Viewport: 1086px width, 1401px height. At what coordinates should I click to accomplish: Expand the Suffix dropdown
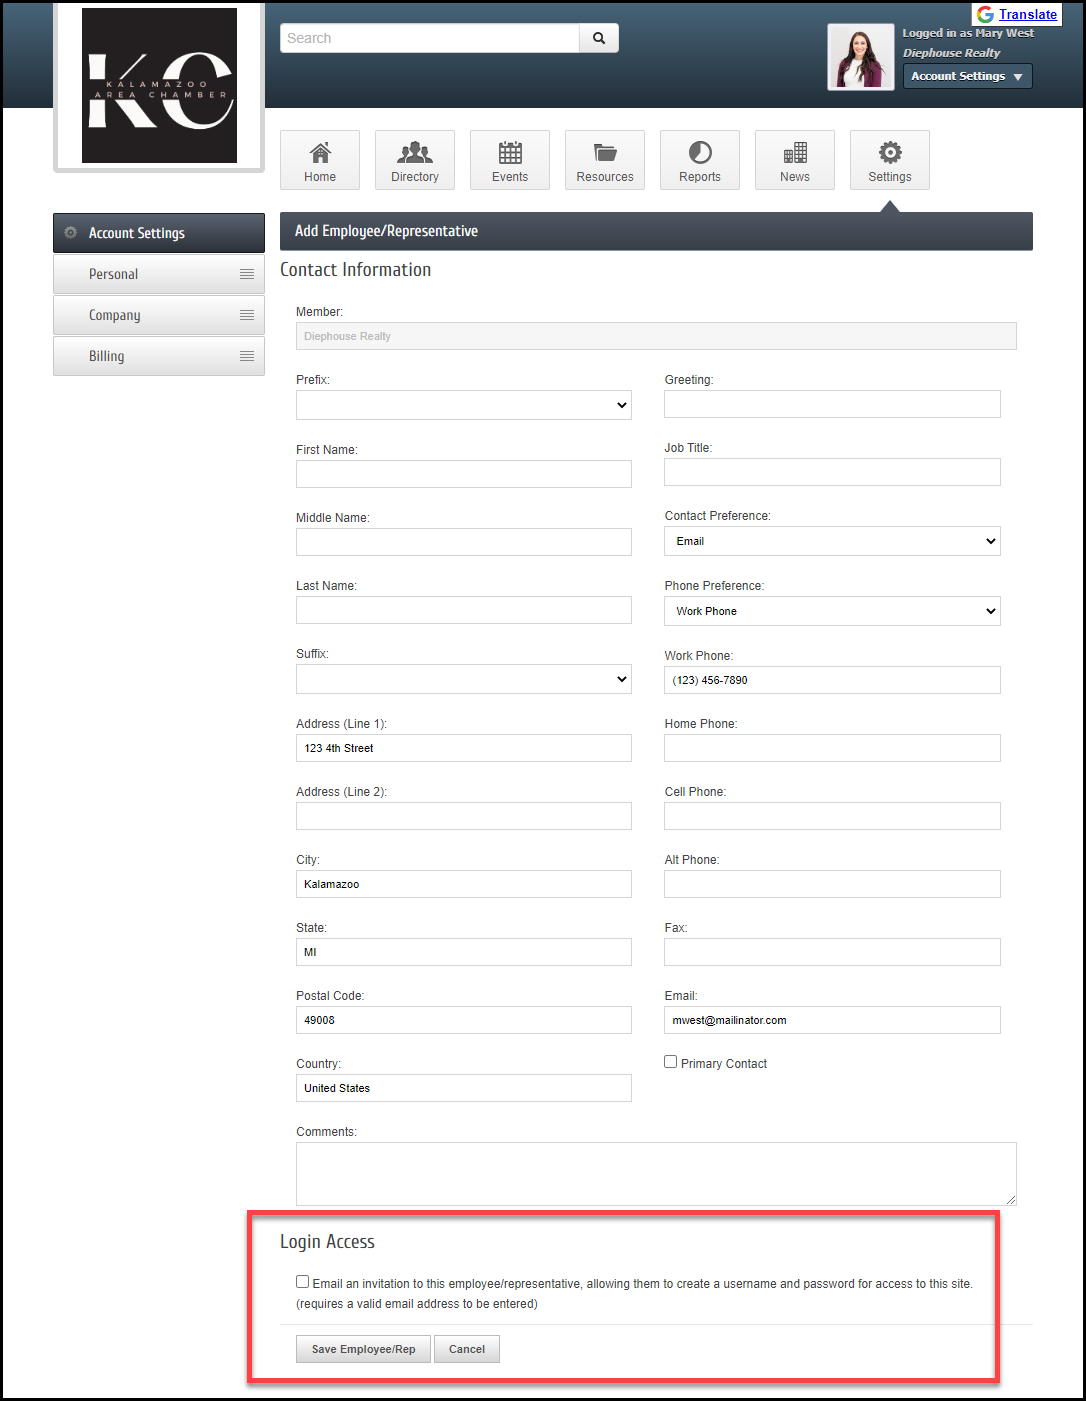tap(464, 679)
